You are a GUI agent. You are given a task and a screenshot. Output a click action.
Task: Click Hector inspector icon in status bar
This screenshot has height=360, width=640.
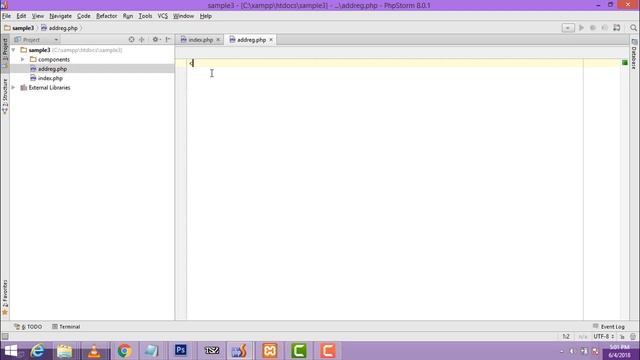[x=633, y=337]
